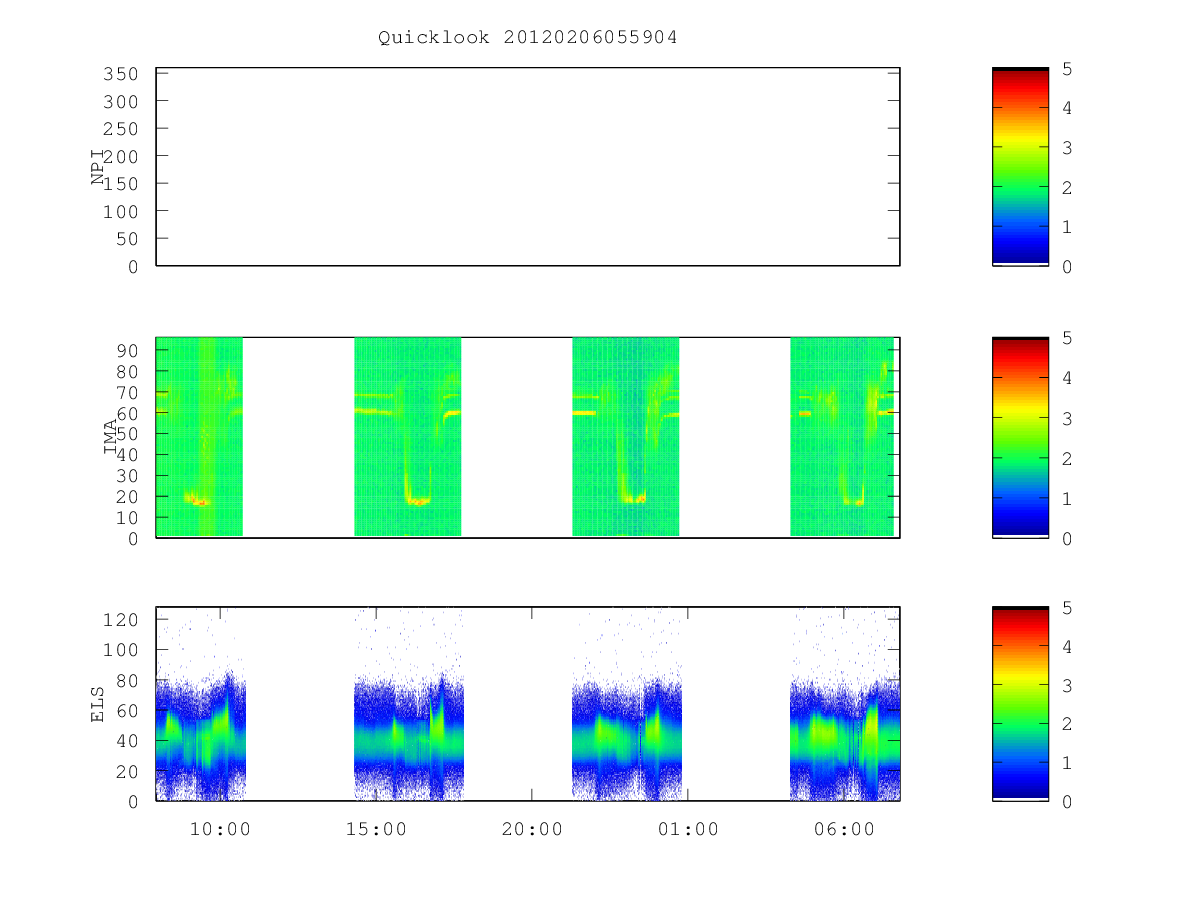Select the IMA axis label
1200x900 pixels.
111,437
